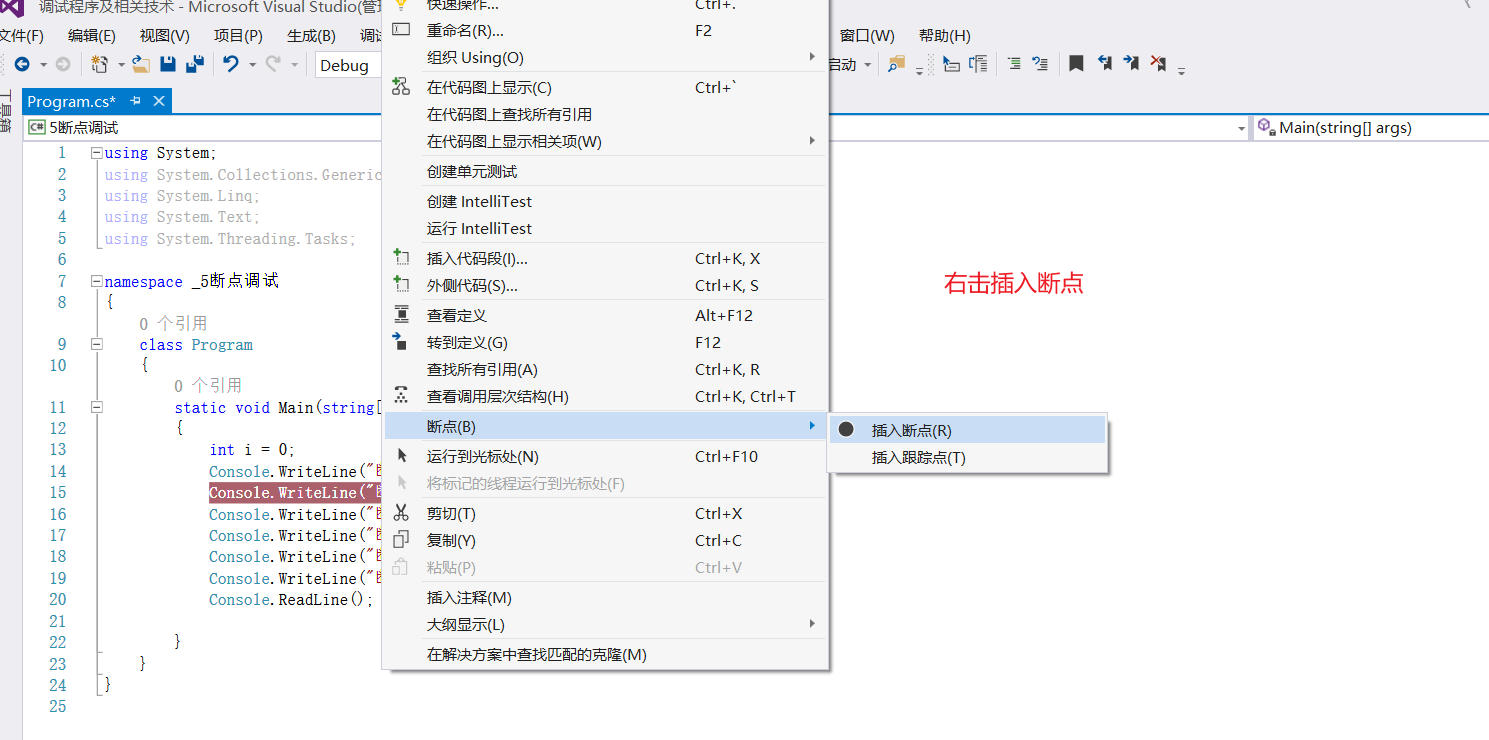Clear all bookmarks using the red X bookmark icon
Screen dimensions: 1489x740
click(1156, 63)
